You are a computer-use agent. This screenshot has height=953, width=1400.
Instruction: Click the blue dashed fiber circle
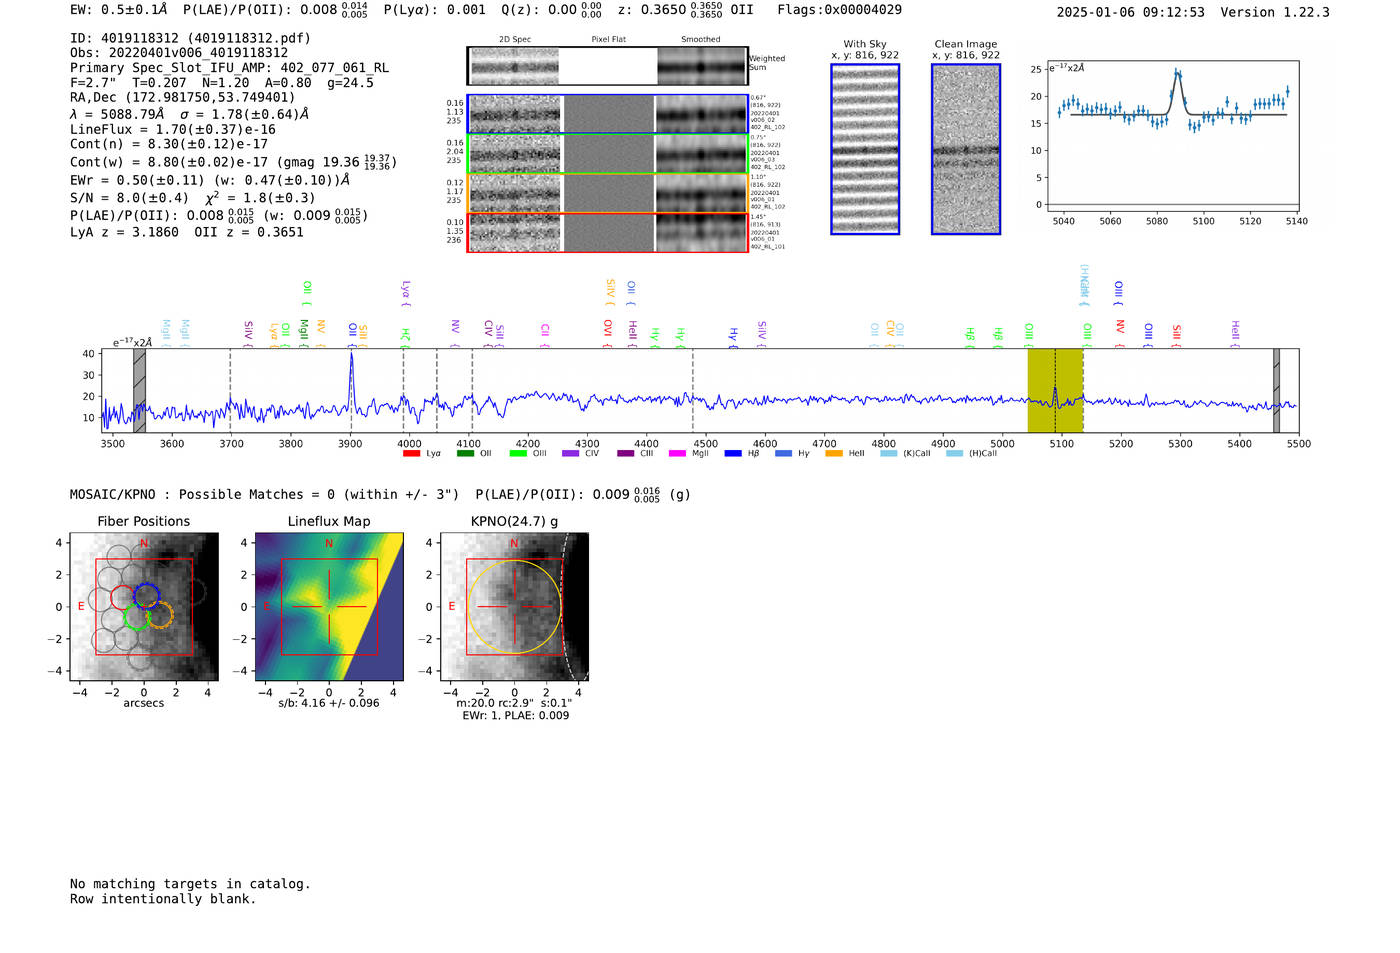(147, 596)
